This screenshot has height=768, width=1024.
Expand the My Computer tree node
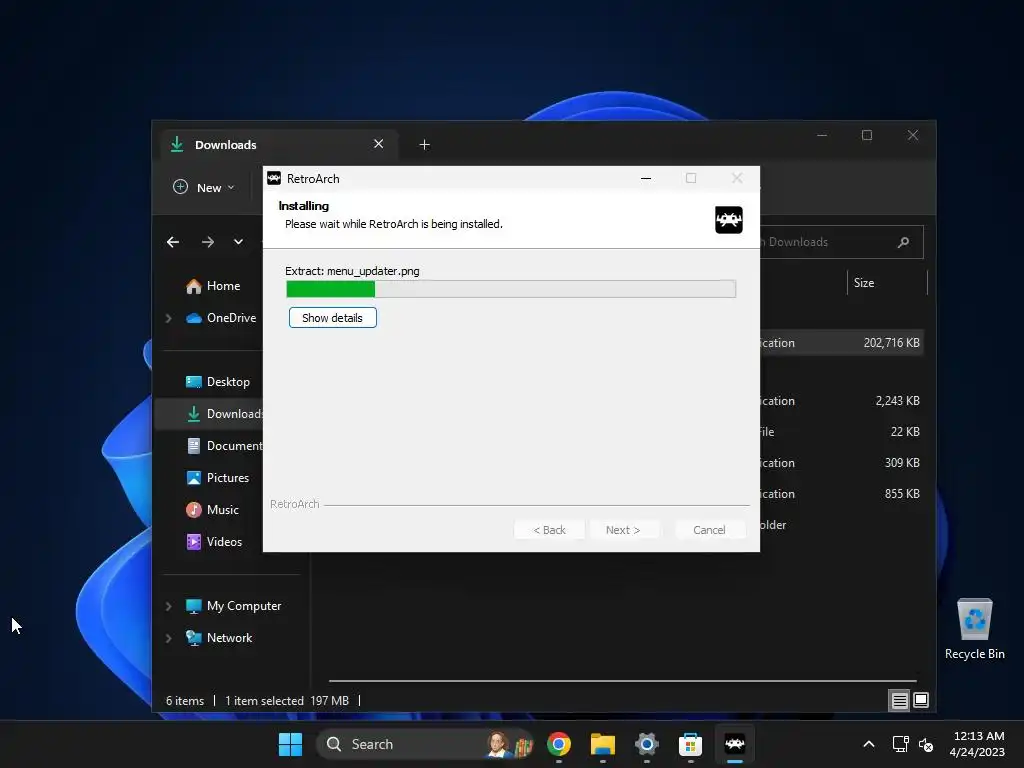pos(168,606)
